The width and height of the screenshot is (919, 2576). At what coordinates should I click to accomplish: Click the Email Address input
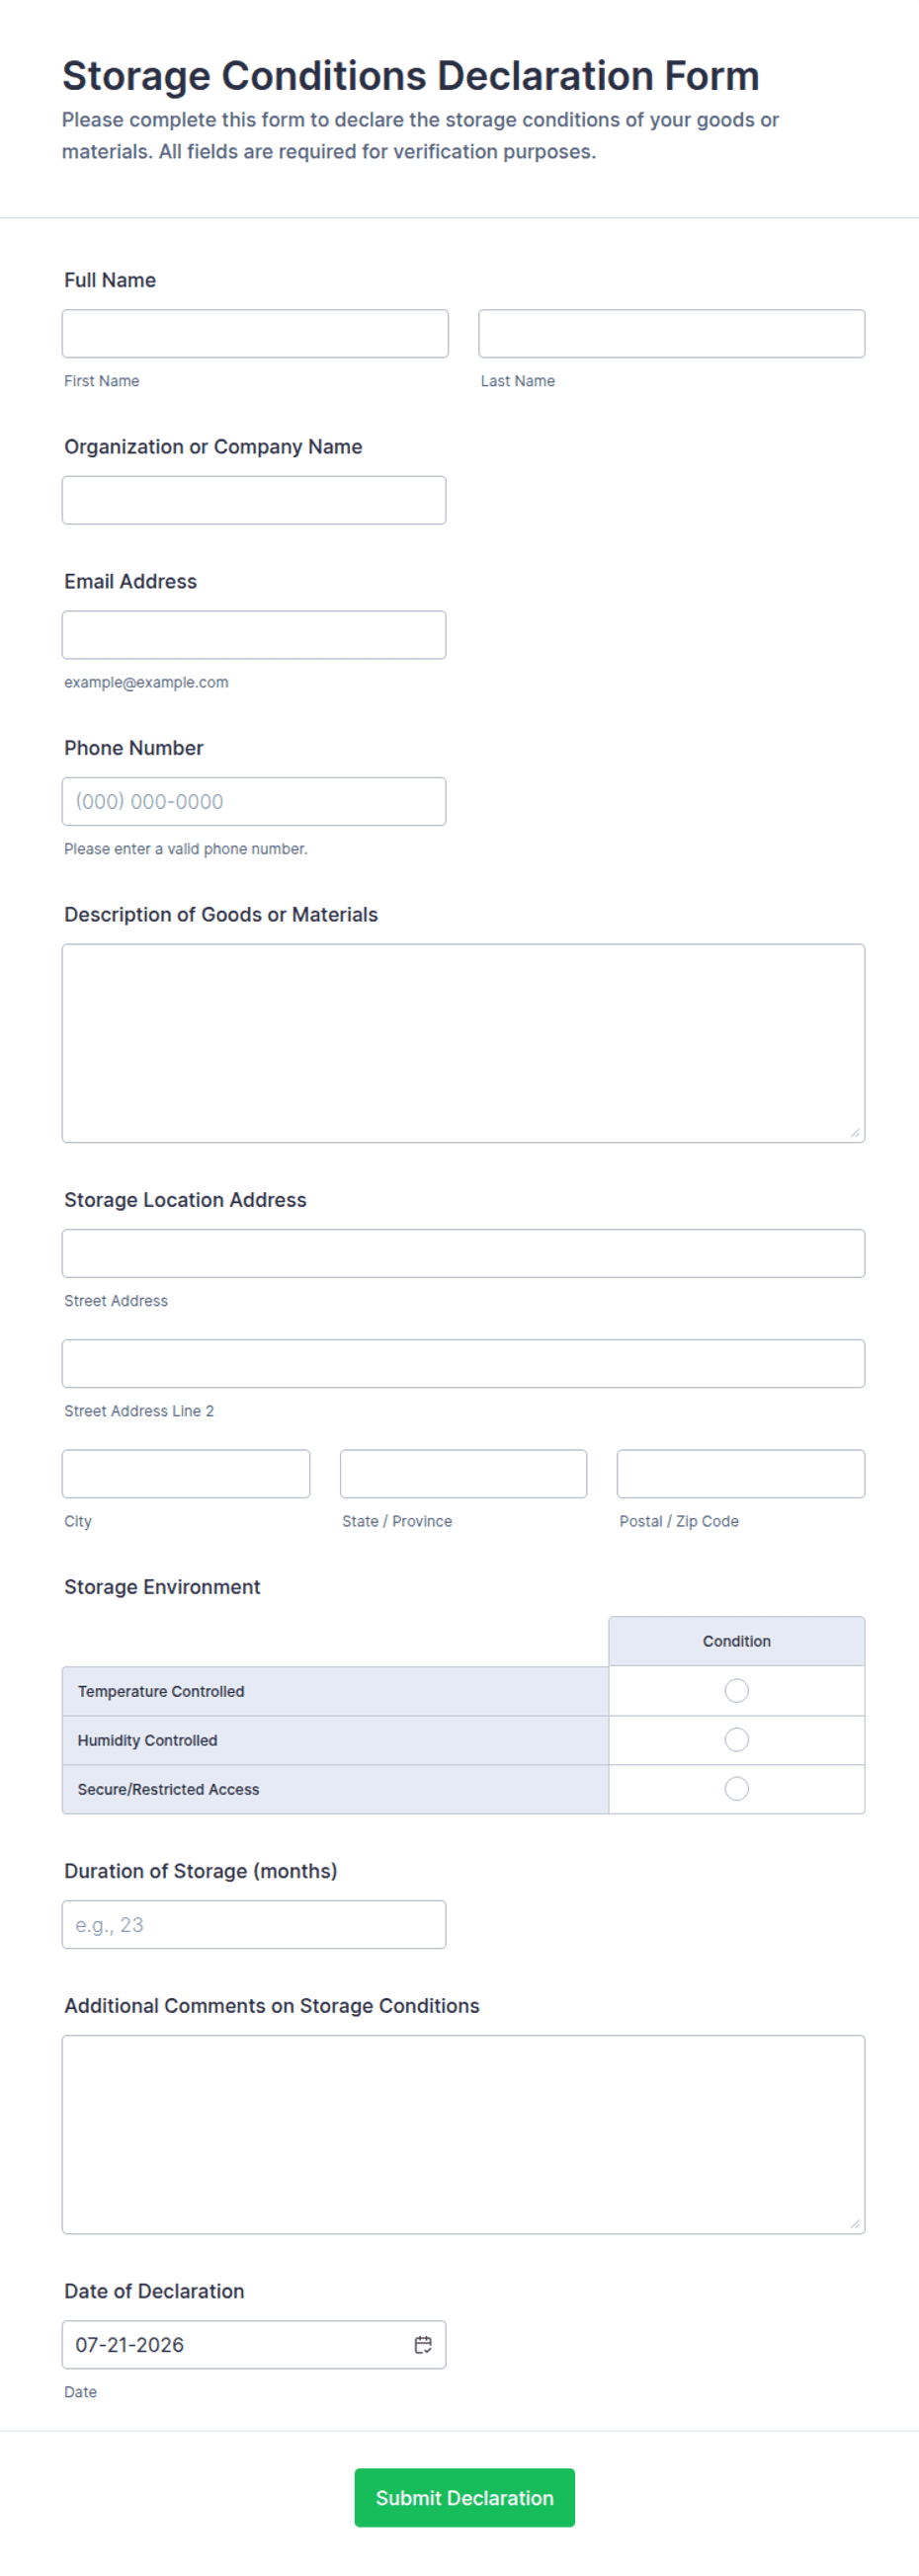pos(254,635)
